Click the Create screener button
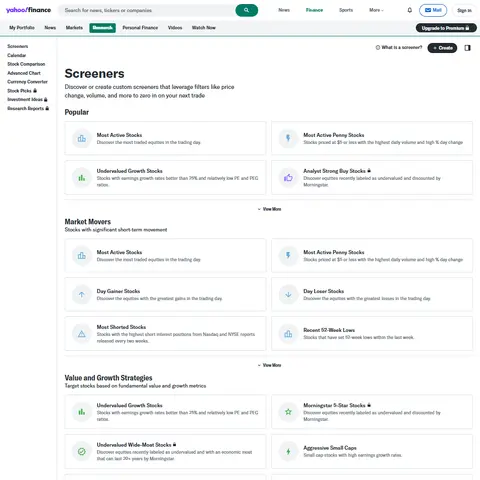 [x=442, y=48]
